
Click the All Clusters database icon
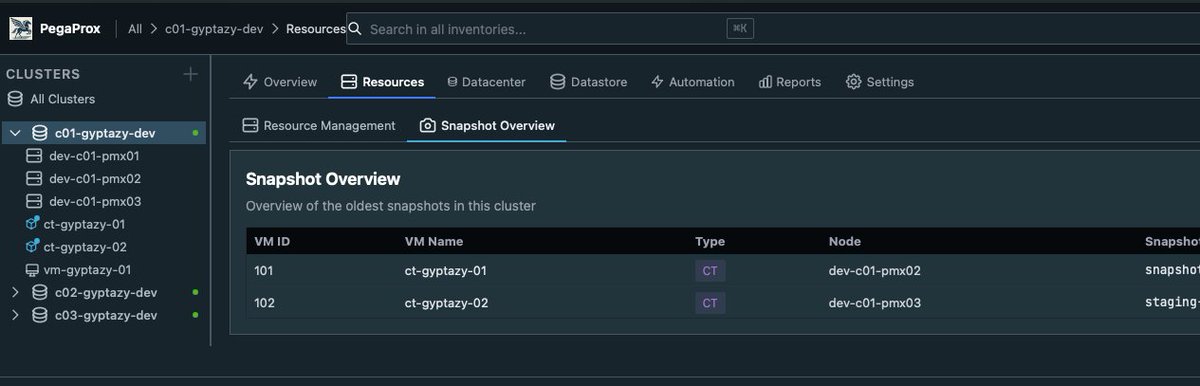(15, 99)
